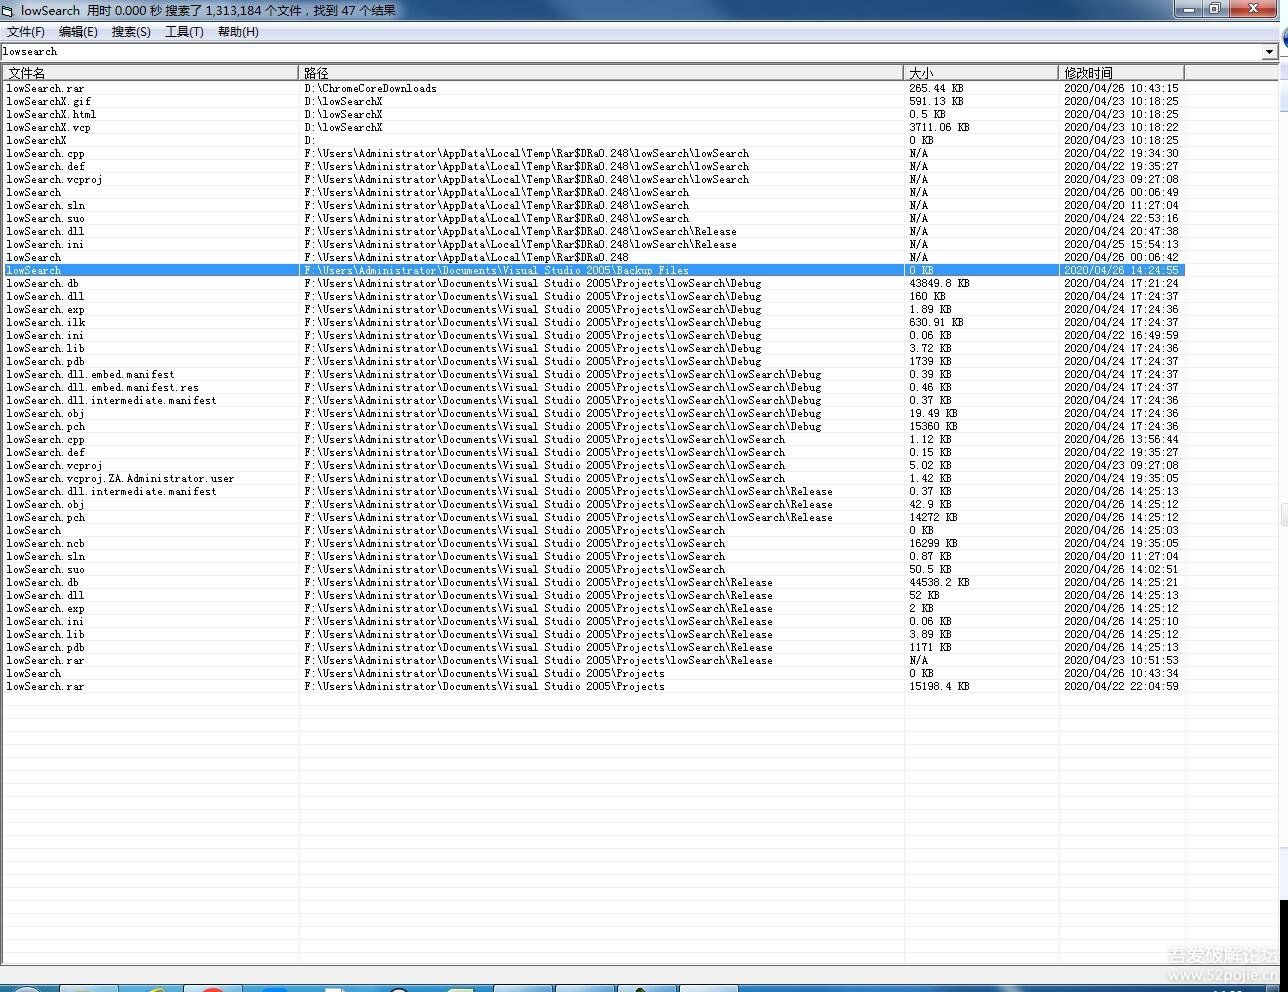Click the size value '50.5 KB'

tap(931, 569)
